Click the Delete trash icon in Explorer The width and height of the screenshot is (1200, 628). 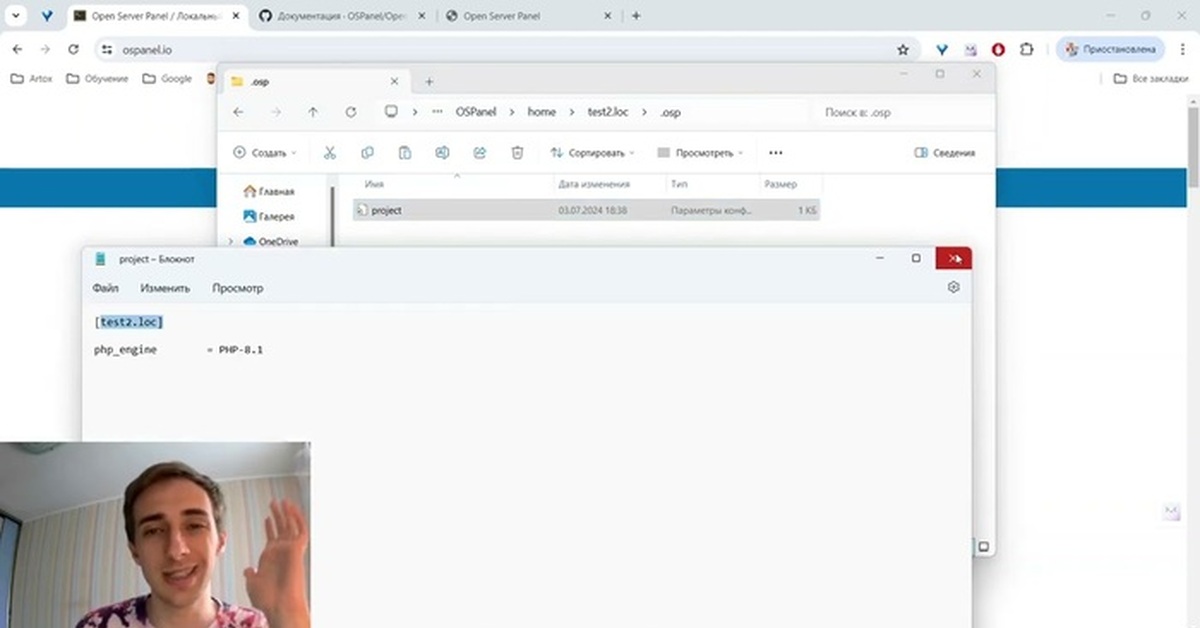517,153
